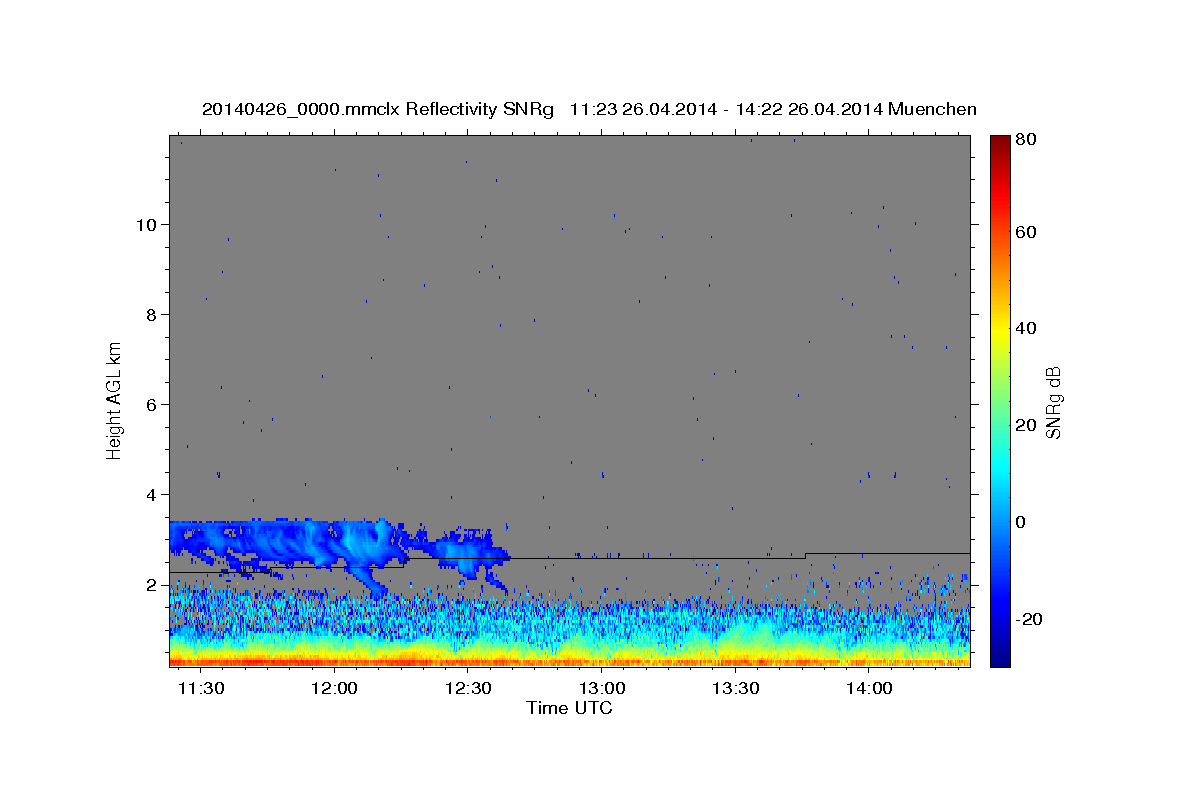This screenshot has height=800, width=1200.
Task: Click the 'Height AGL km' axis label
Action: coord(115,400)
